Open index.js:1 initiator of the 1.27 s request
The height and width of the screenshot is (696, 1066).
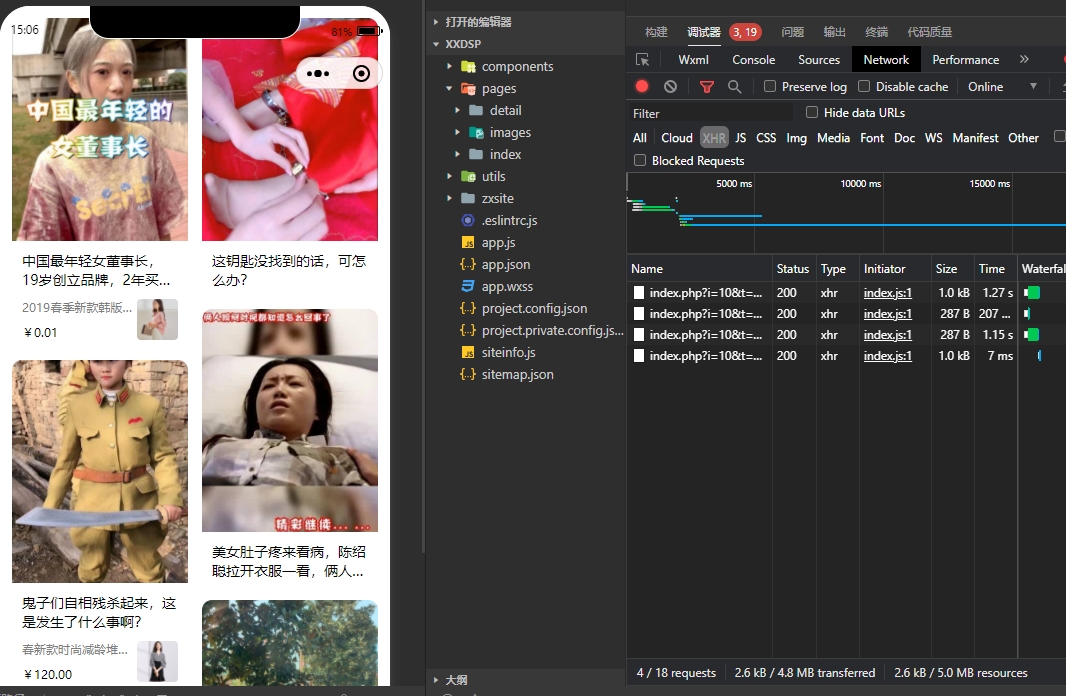887,293
